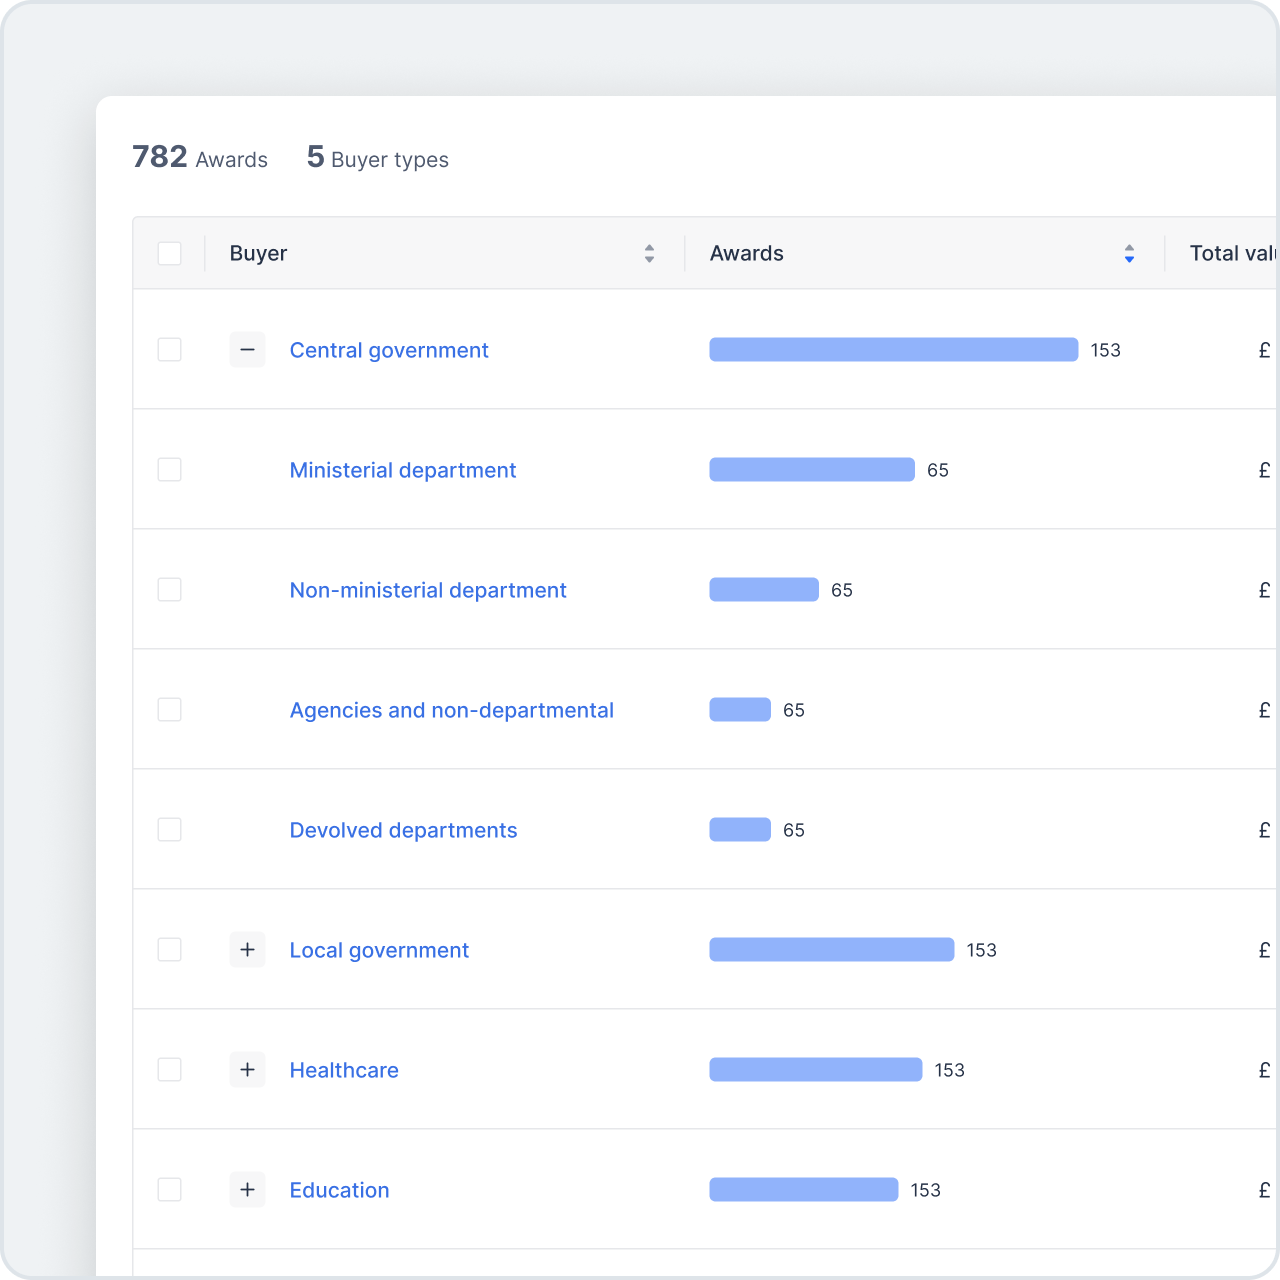Open the Devolved departments link
The width and height of the screenshot is (1280, 1280).
(403, 830)
